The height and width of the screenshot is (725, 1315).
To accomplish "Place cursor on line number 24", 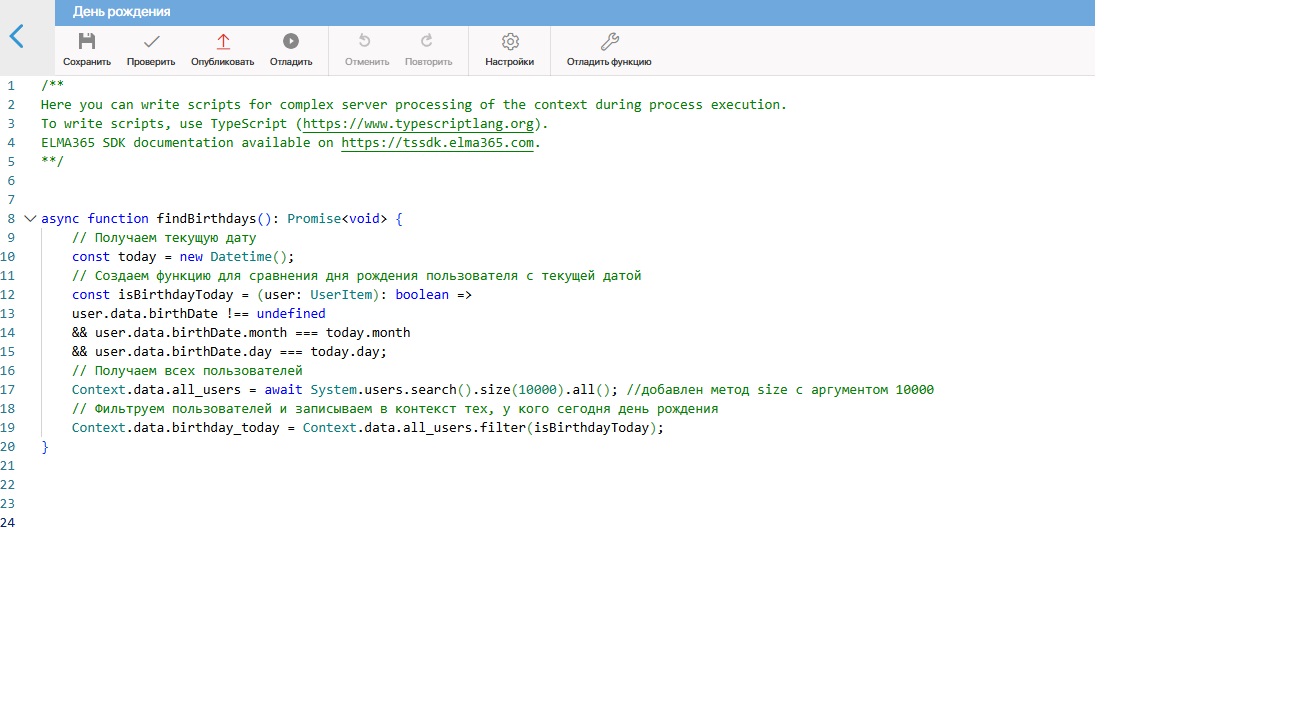I will pos(8,523).
